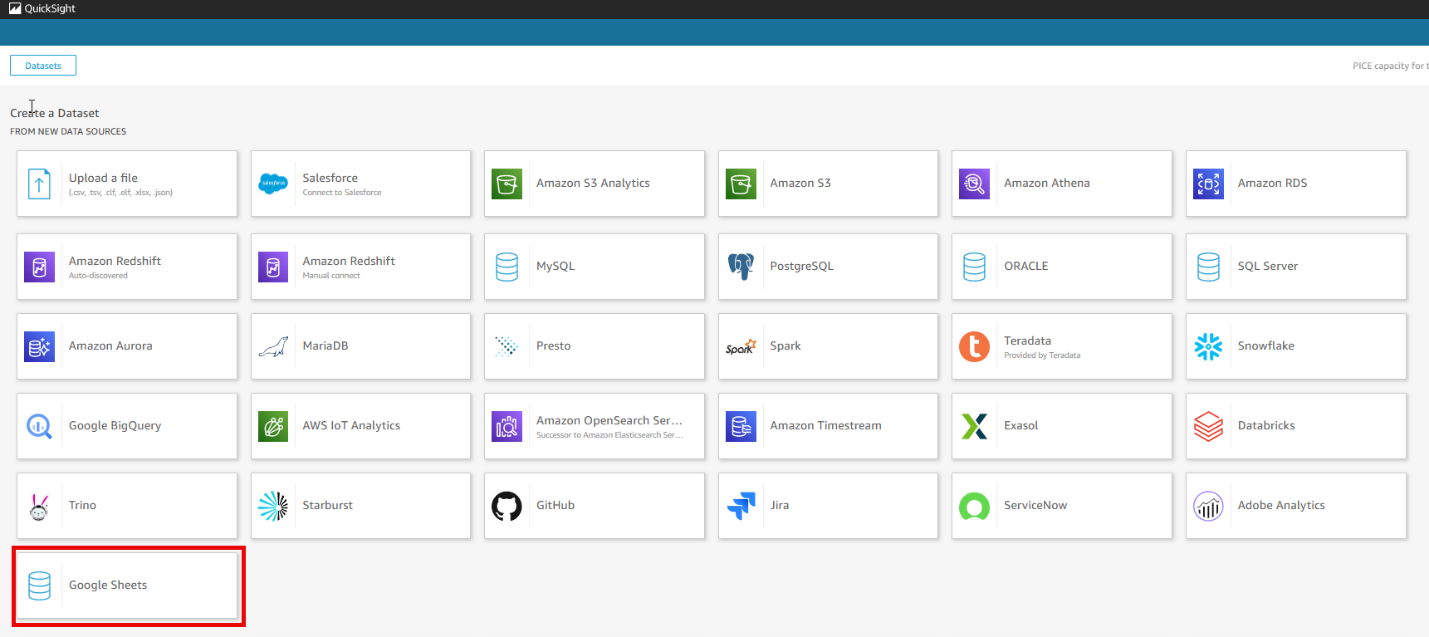This screenshot has width=1429, height=637.
Task: Click the ServiceNow green circle icon
Action: tap(974, 506)
